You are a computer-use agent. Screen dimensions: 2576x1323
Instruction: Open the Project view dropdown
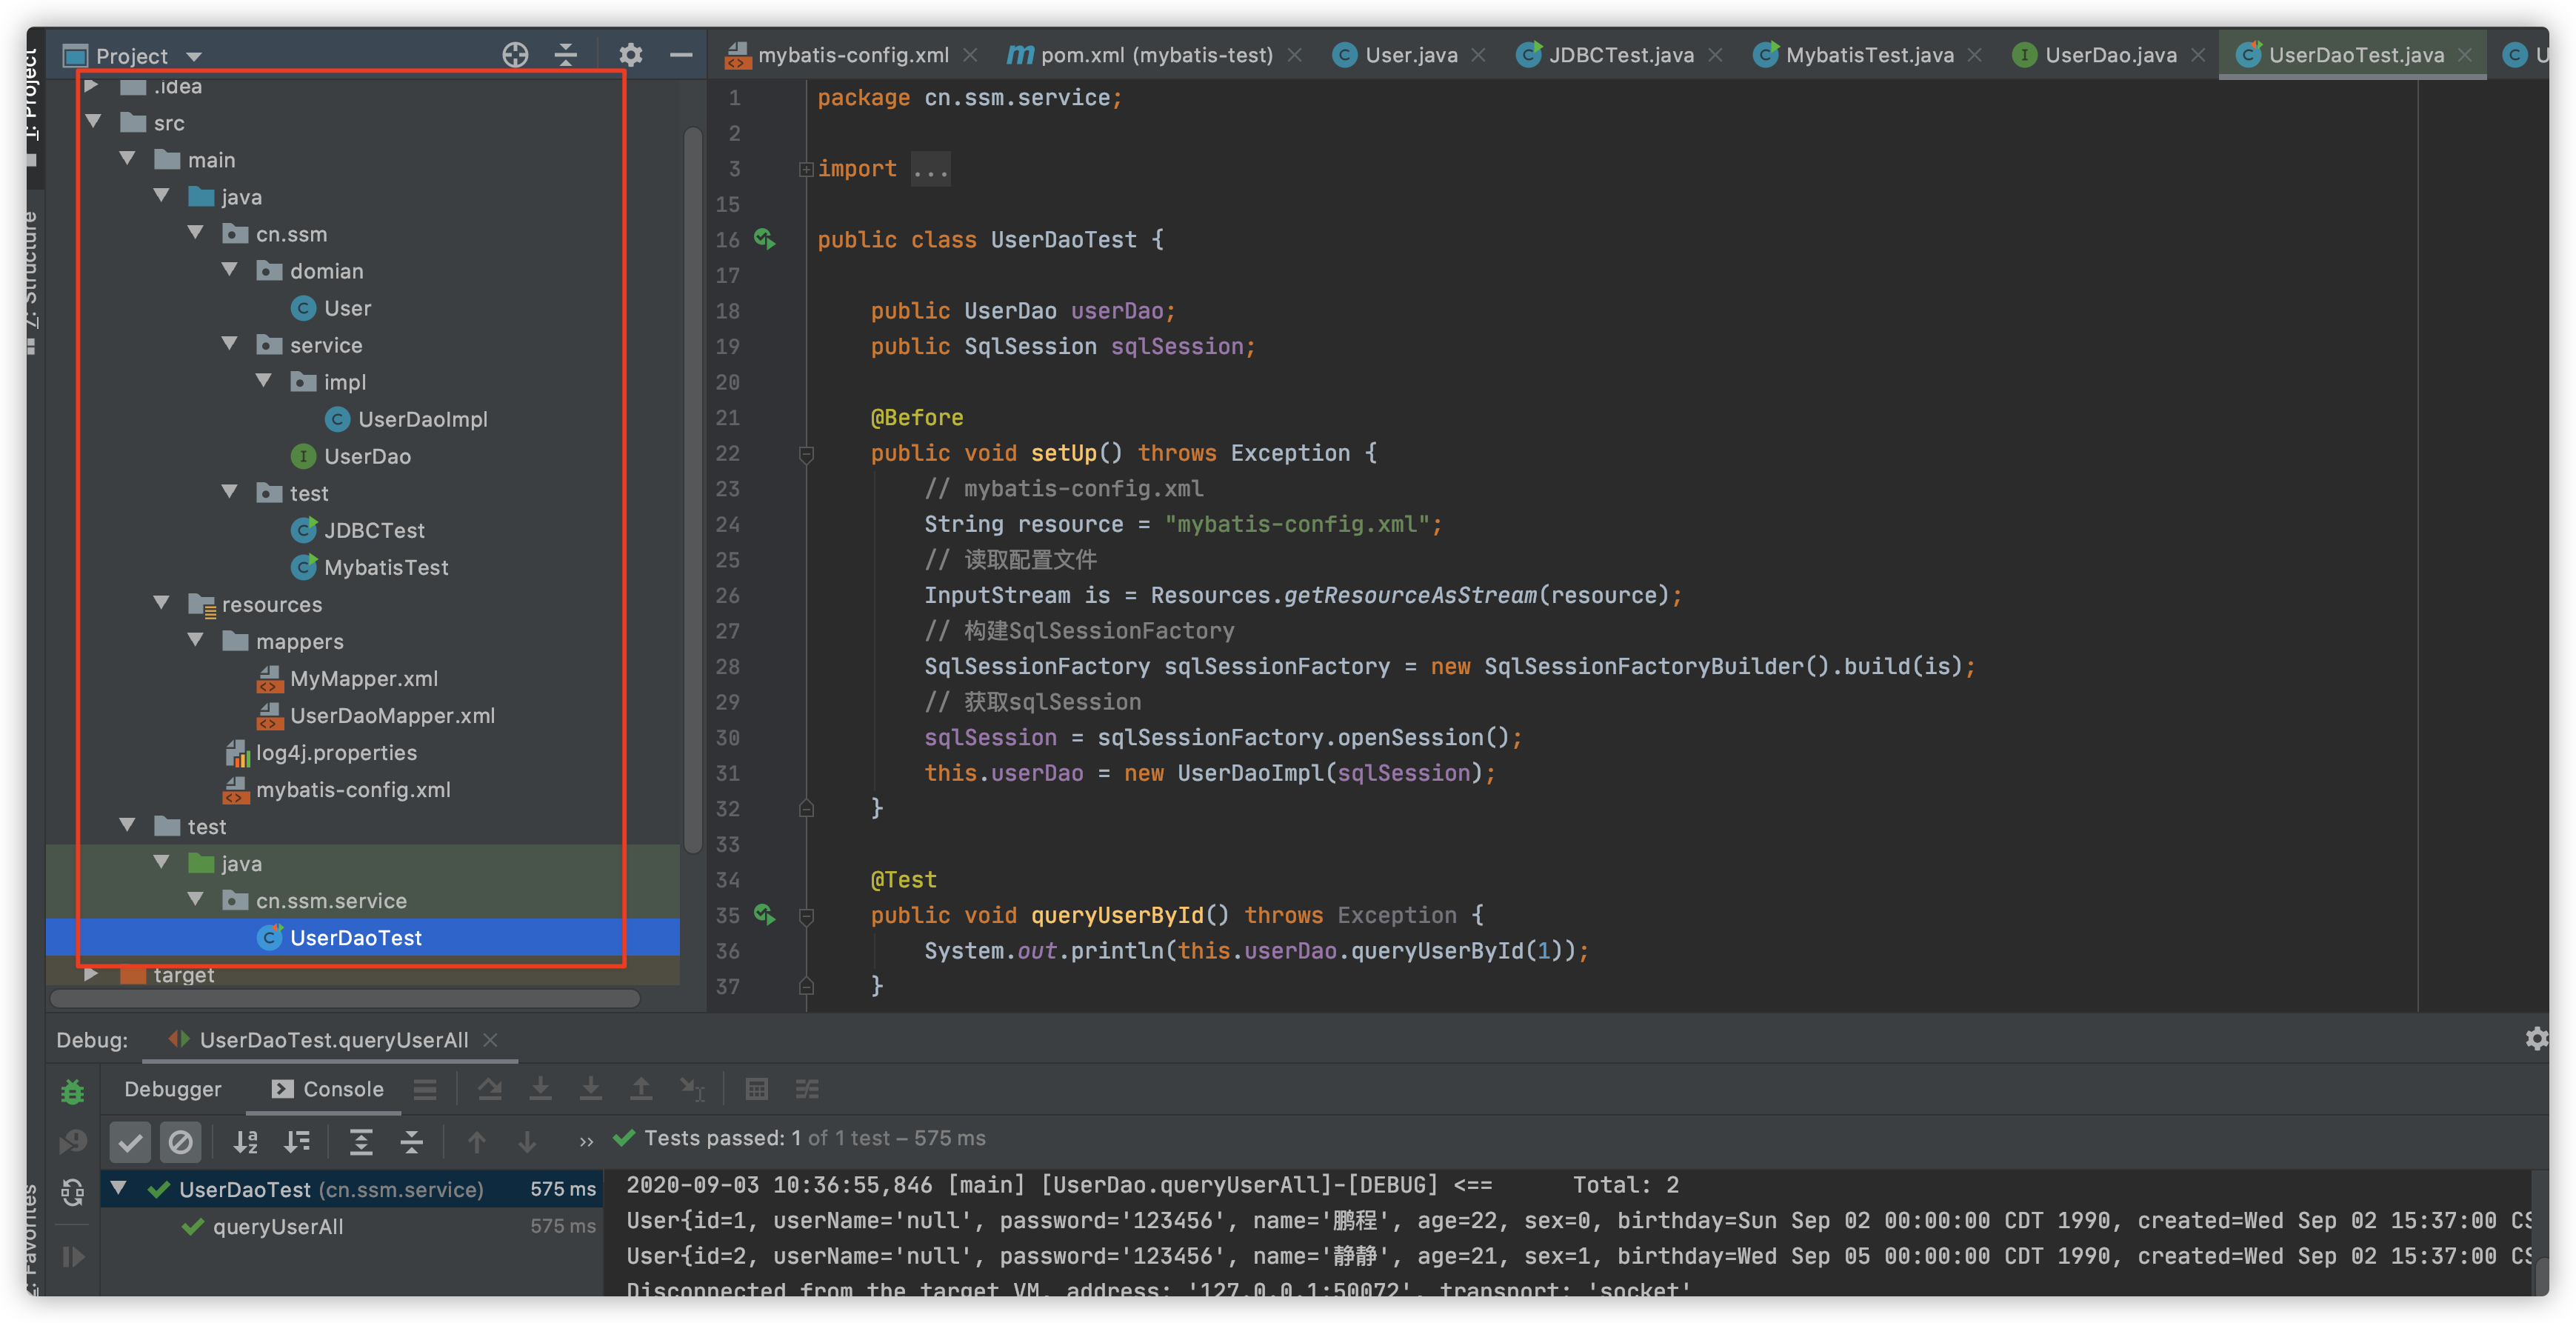click(x=195, y=57)
